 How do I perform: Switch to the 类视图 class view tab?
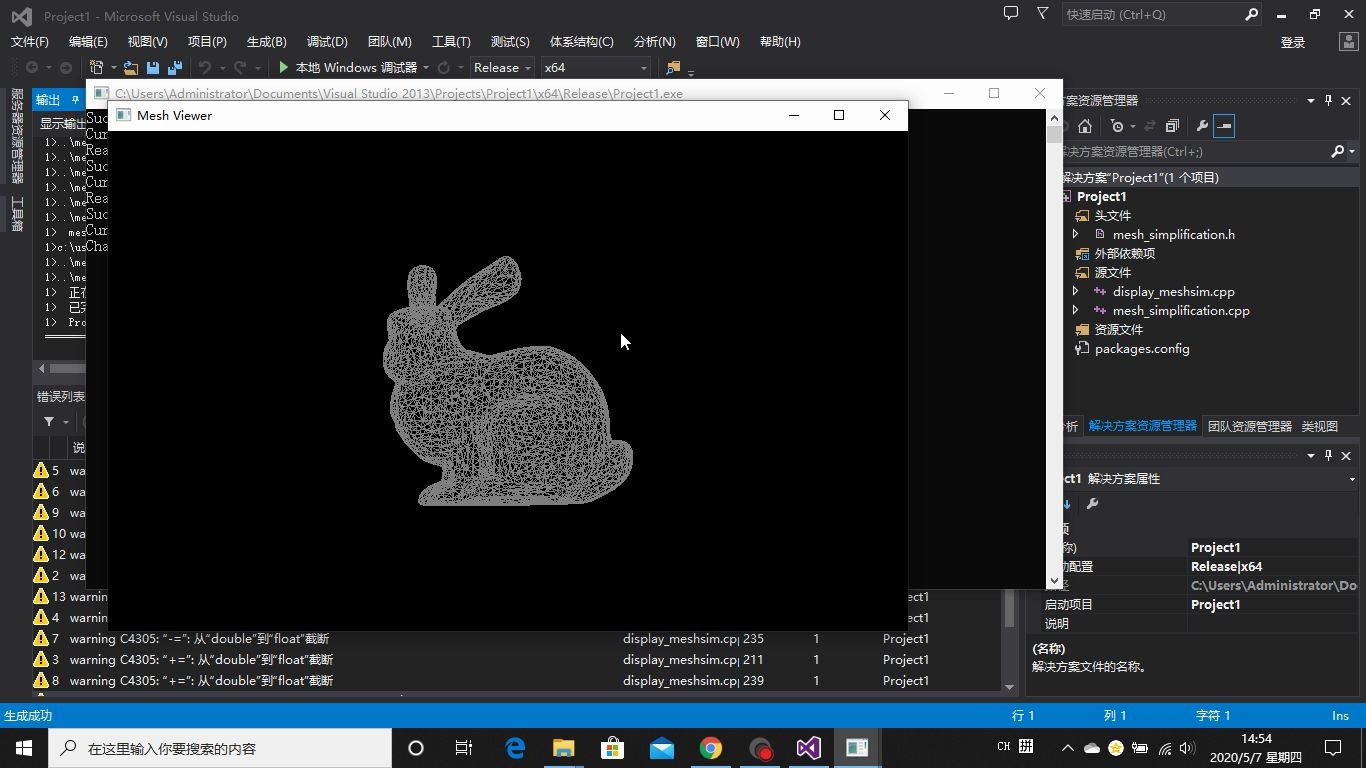pyautogui.click(x=1319, y=426)
